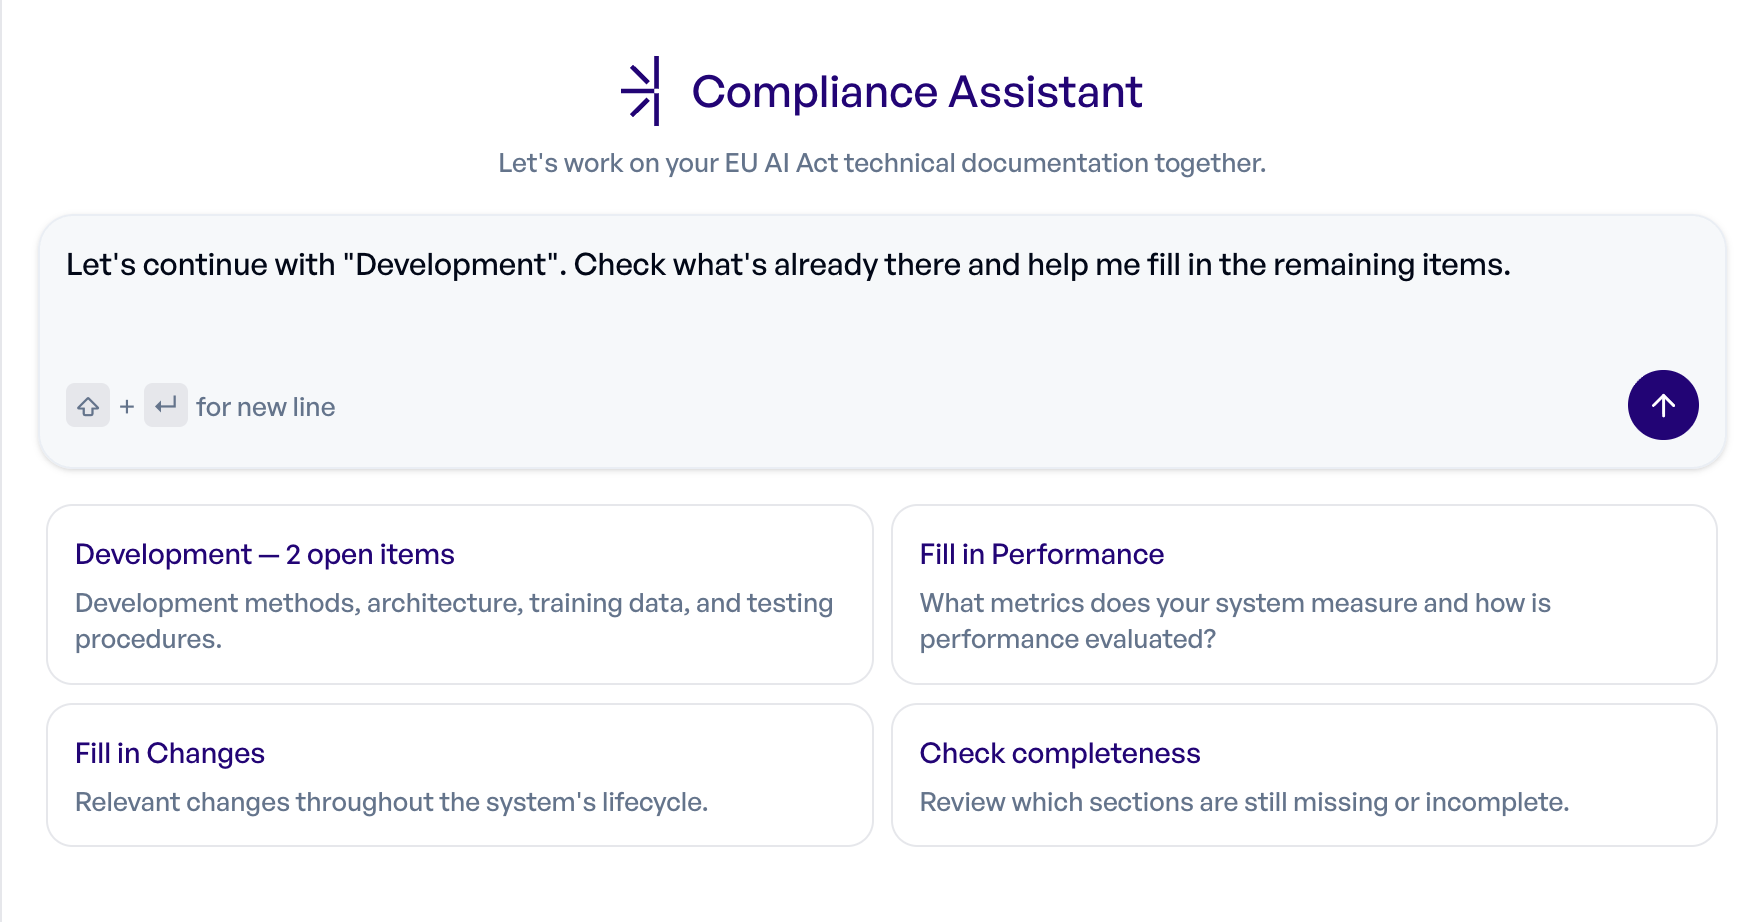1762x922 pixels.
Task: Click the return symbol next to 'for new line'
Action: [166, 405]
